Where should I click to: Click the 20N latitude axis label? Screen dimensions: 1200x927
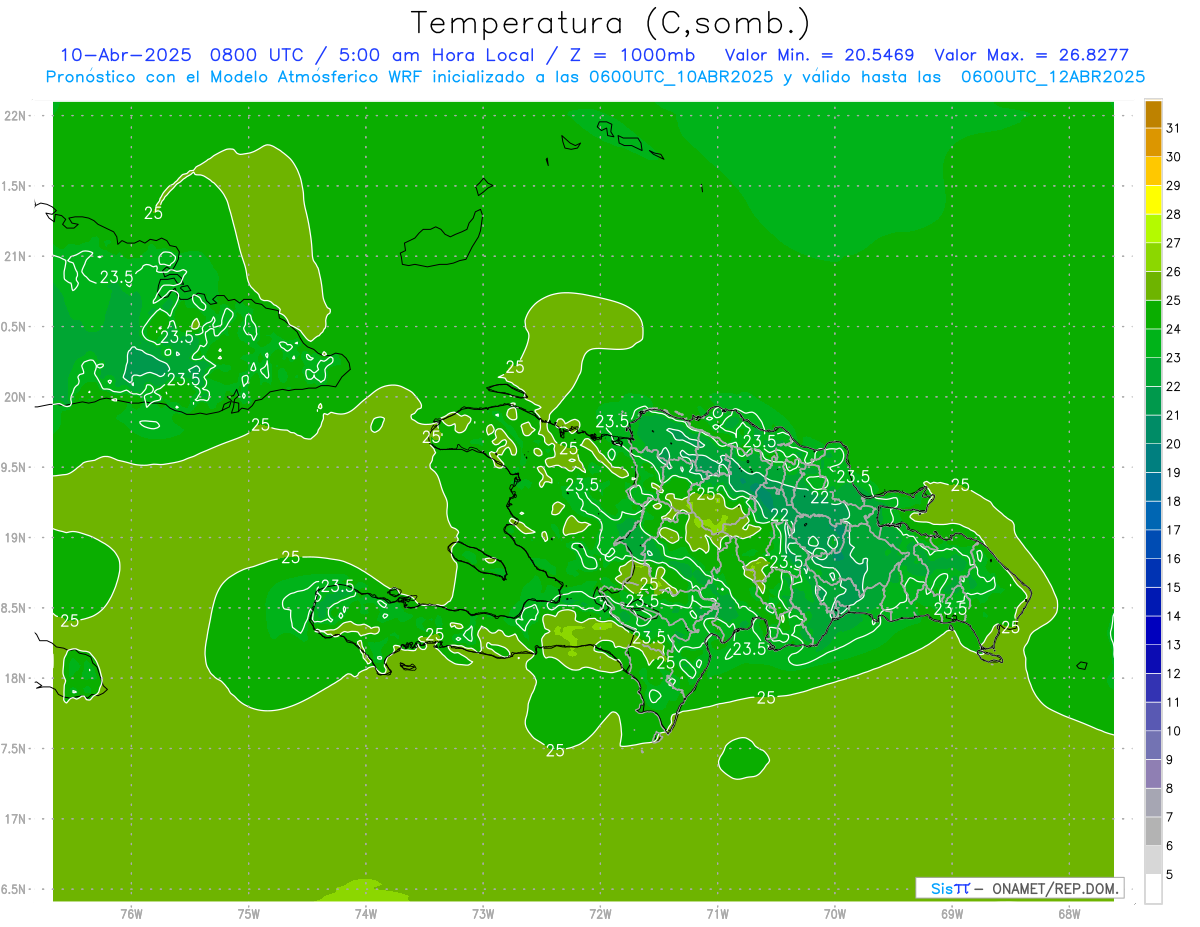[16, 397]
